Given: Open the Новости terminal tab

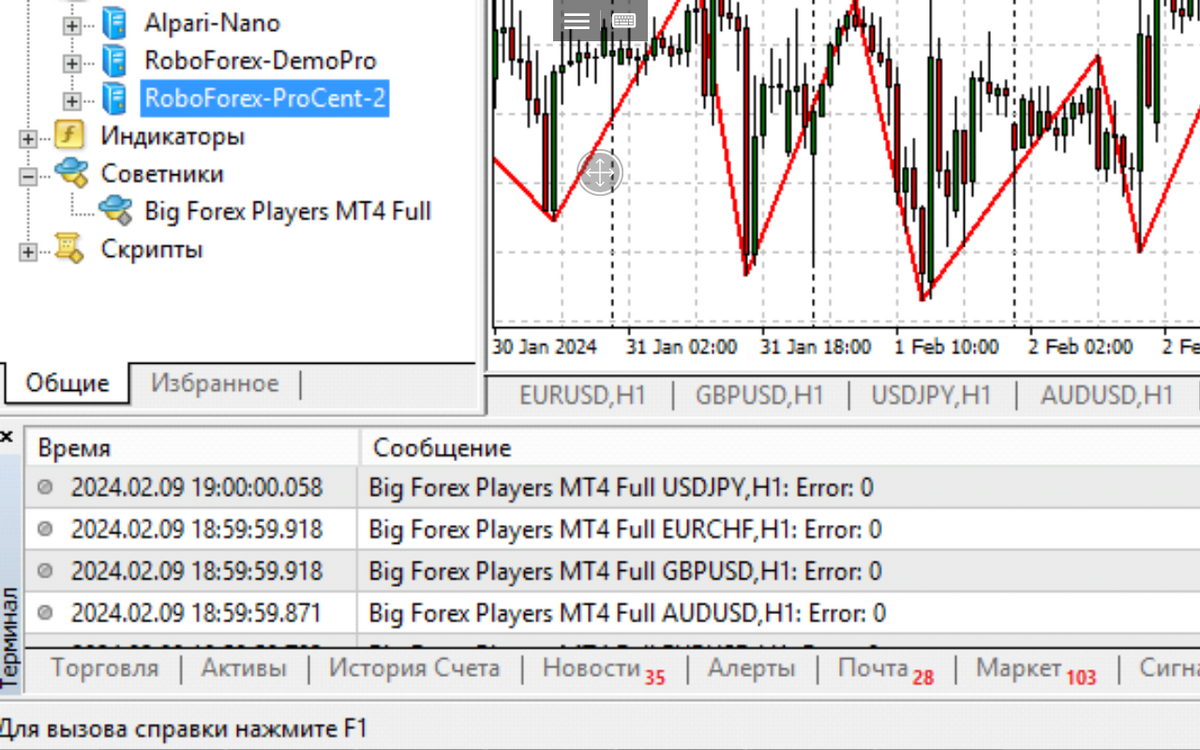Looking at the screenshot, I should tap(603, 669).
